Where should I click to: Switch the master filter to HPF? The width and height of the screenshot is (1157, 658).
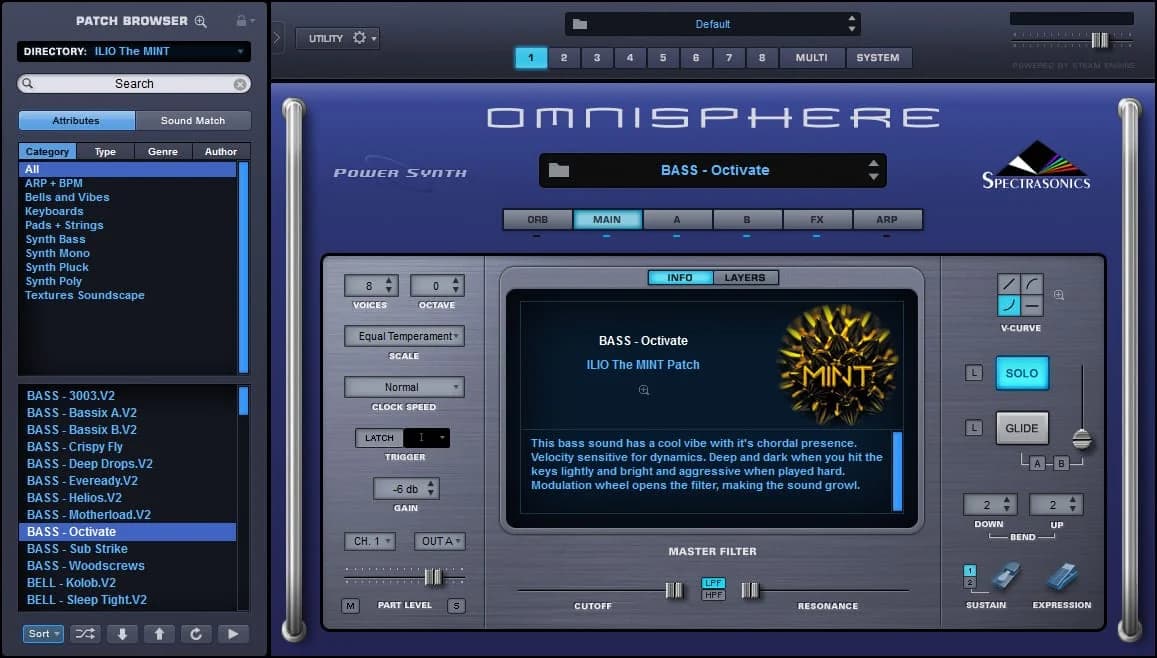pos(714,596)
